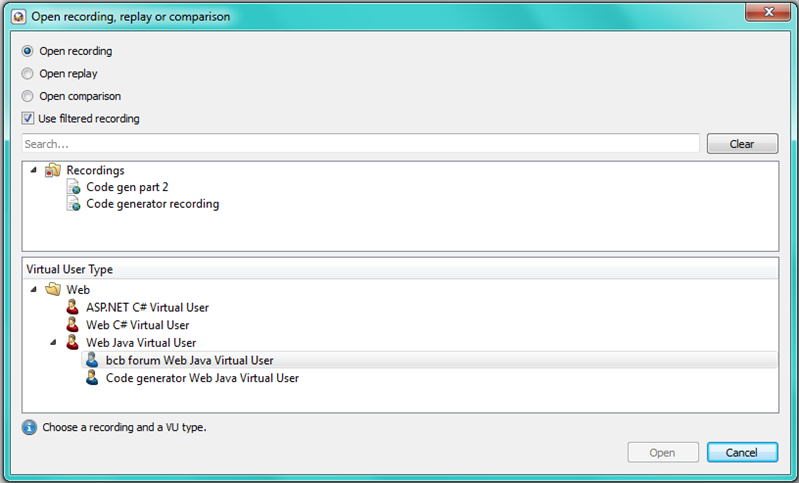Image resolution: width=799 pixels, height=483 pixels.
Task: Select the Code gen part 2 recording label
Action: (x=127, y=187)
